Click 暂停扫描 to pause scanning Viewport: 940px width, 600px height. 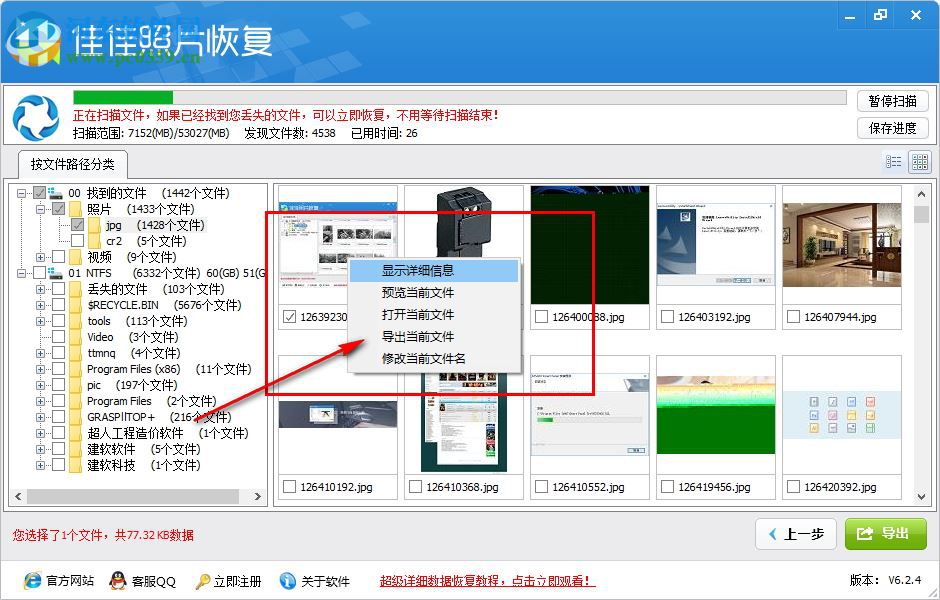[x=893, y=101]
